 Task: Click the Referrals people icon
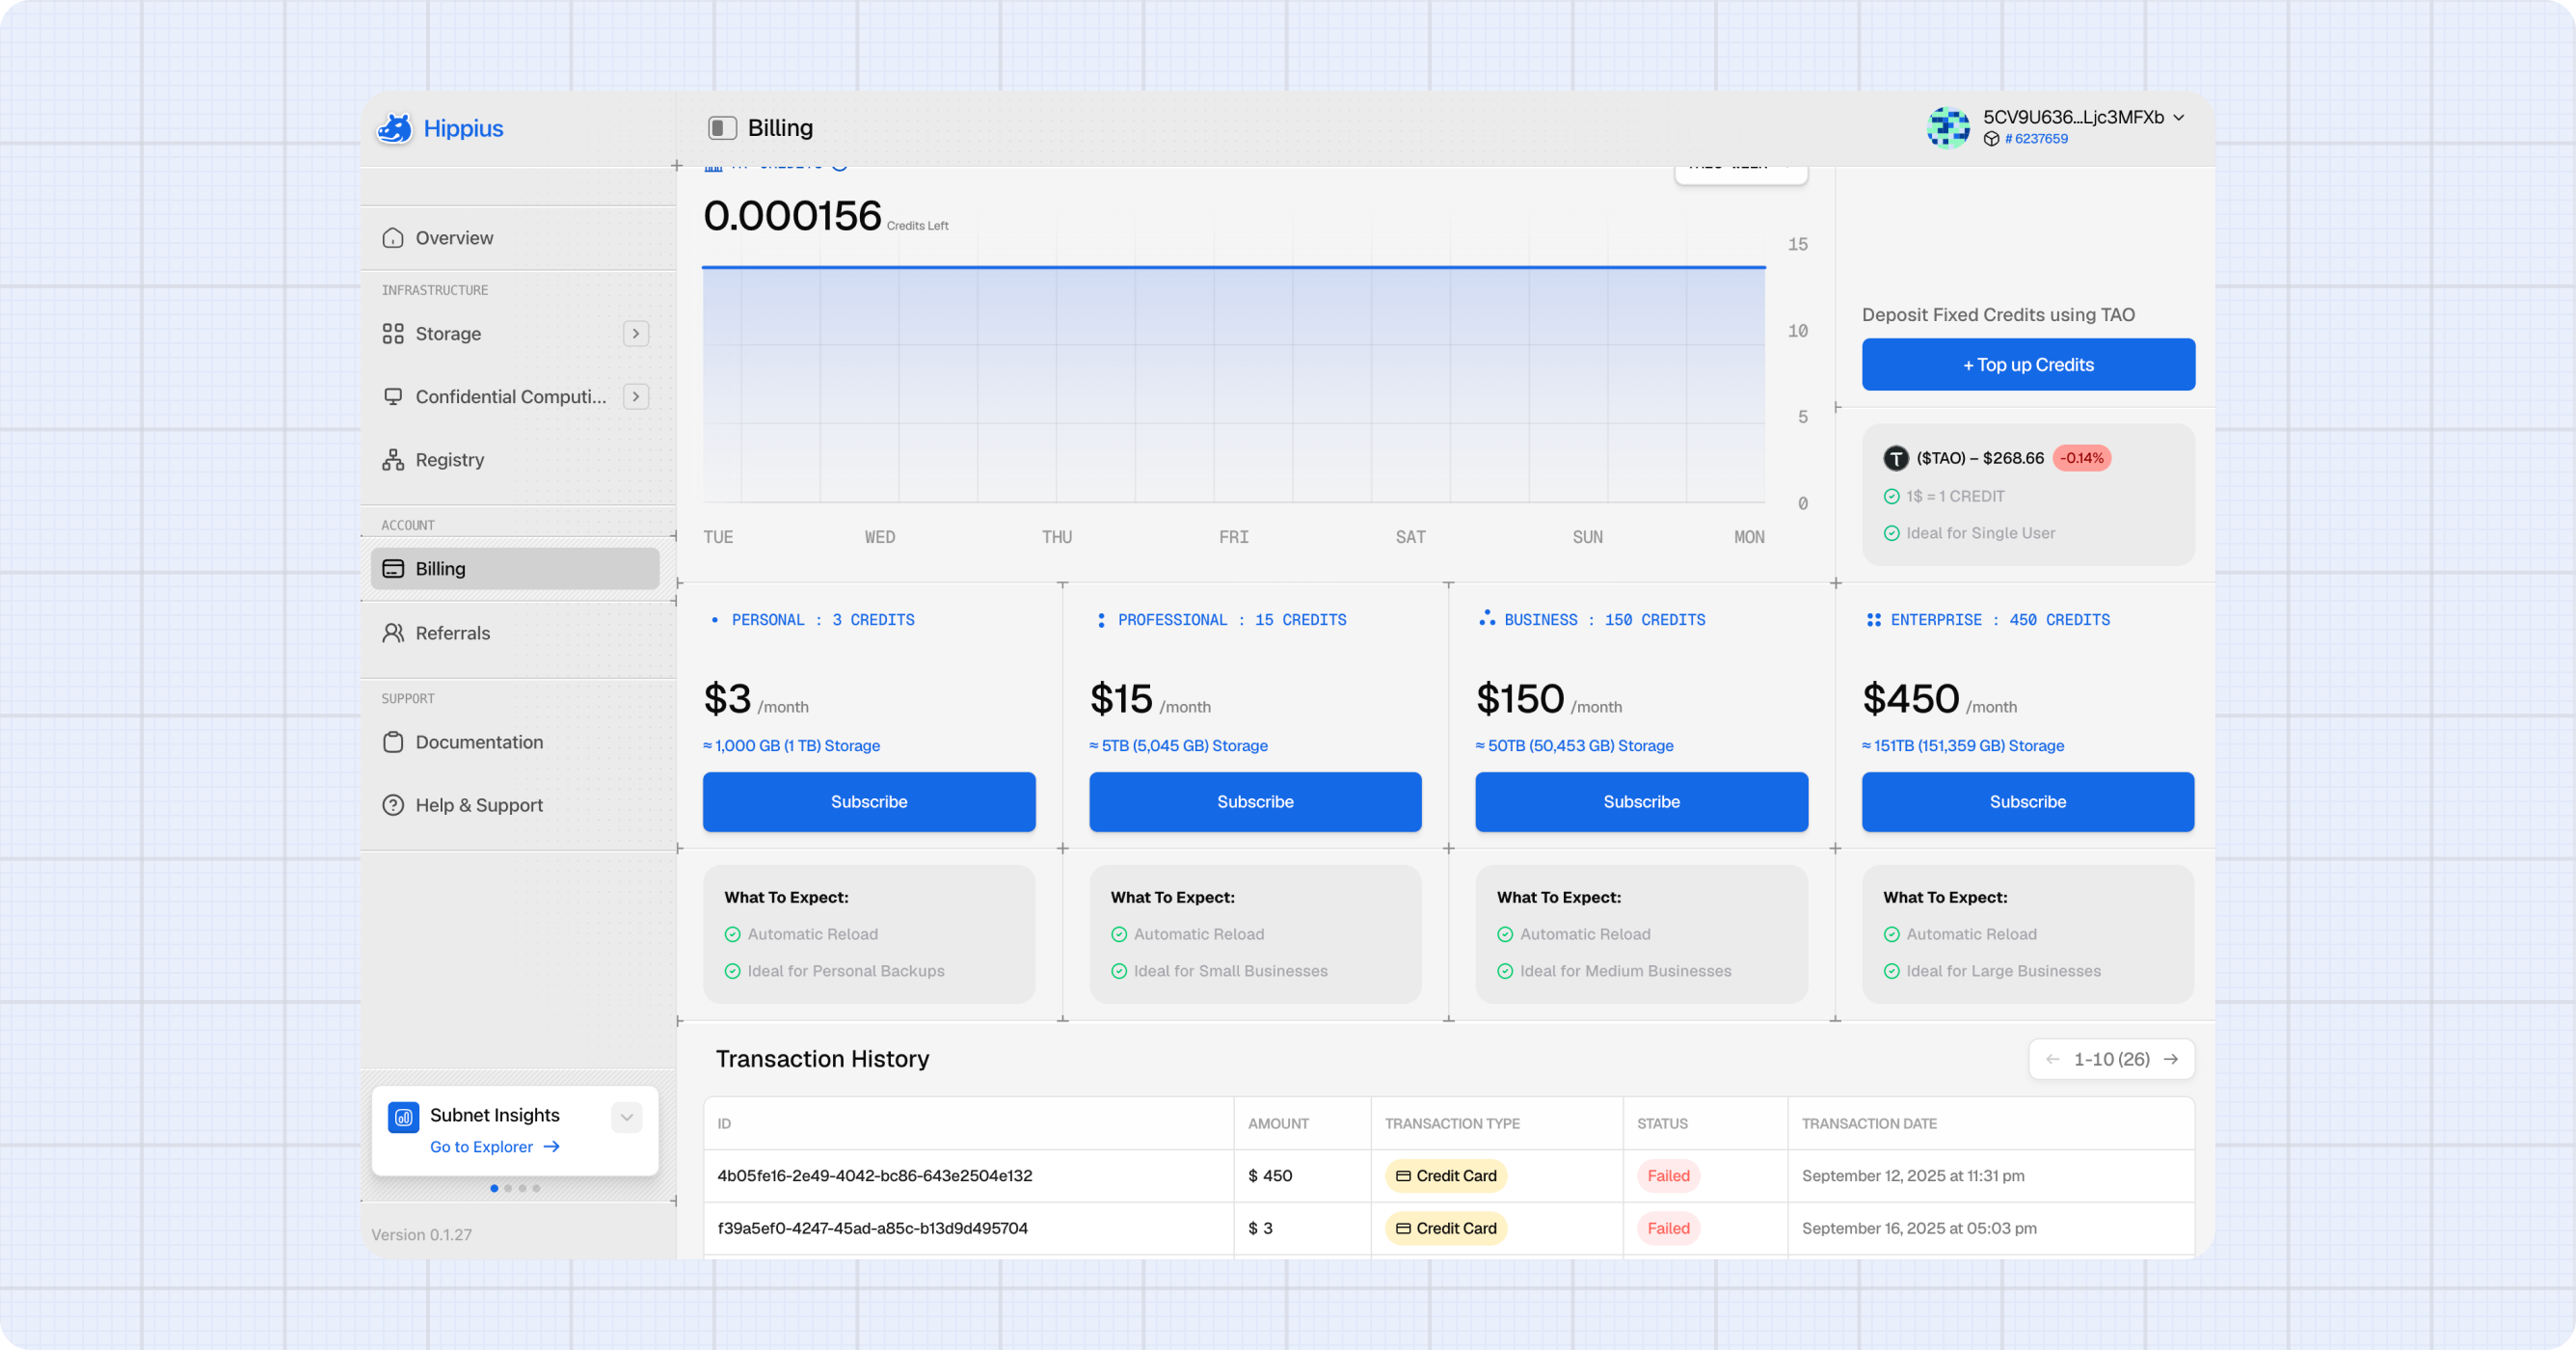coord(393,633)
